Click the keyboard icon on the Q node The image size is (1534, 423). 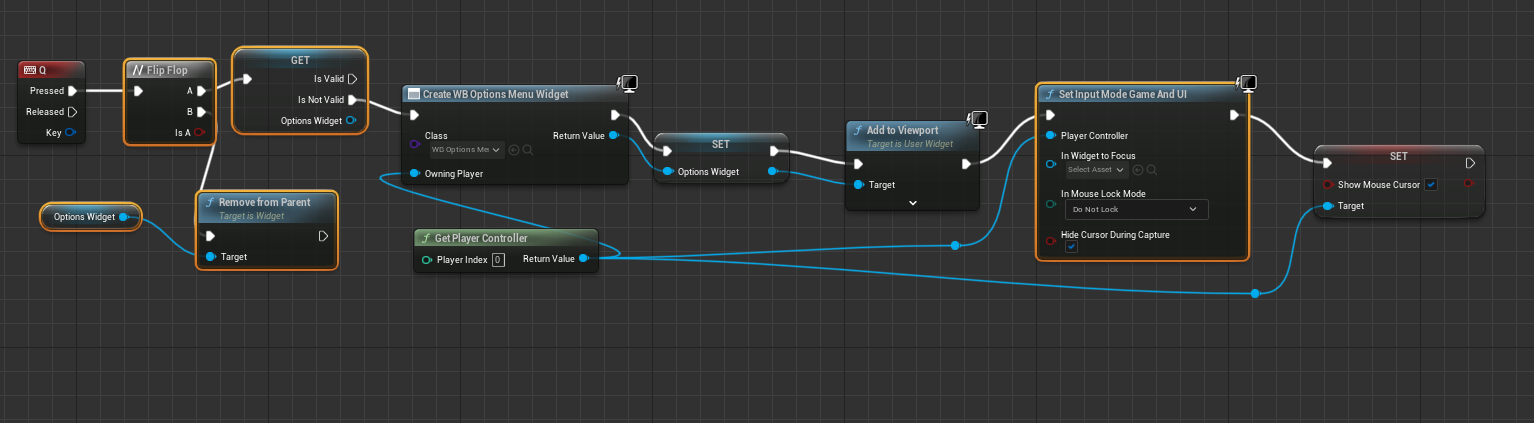(x=30, y=70)
